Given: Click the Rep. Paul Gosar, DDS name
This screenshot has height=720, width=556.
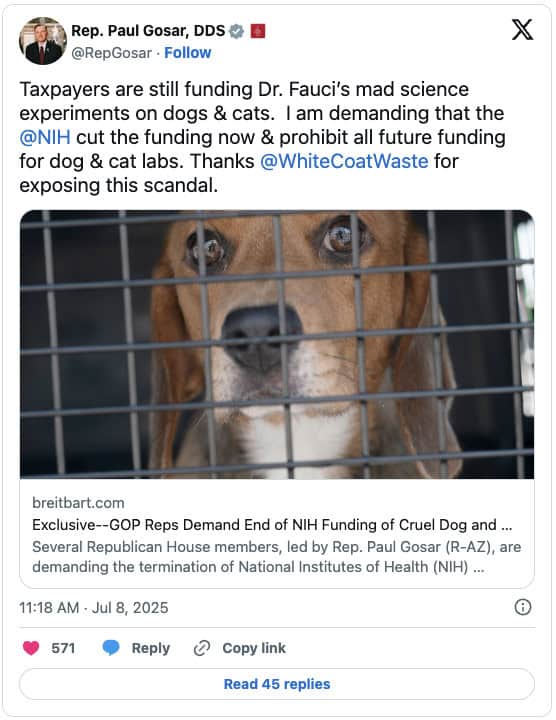Looking at the screenshot, I should tap(148, 31).
